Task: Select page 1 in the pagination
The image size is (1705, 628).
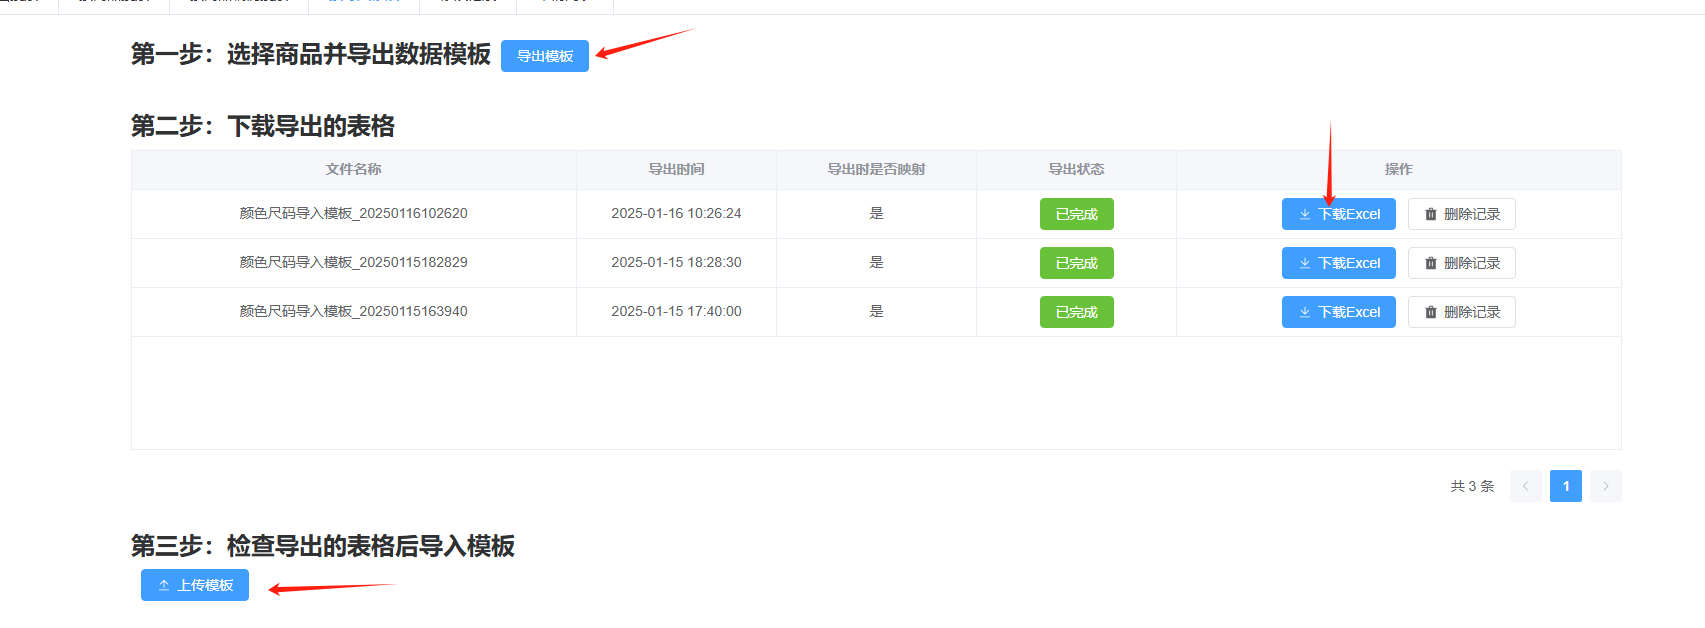Action: coord(1565,486)
